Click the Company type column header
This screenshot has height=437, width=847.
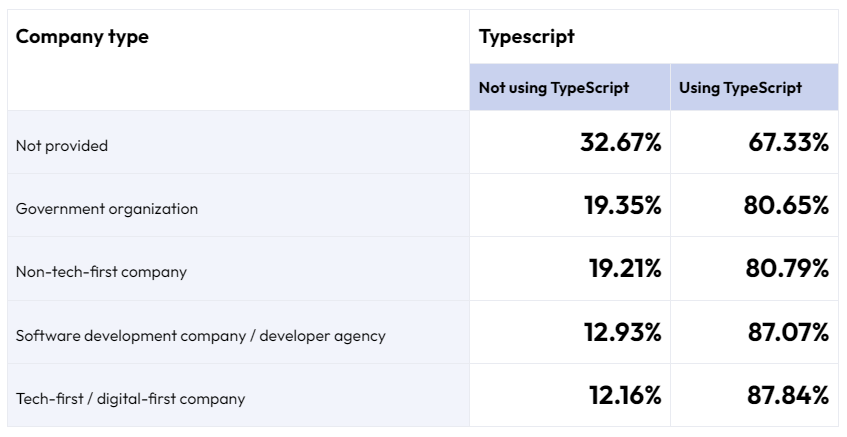pyautogui.click(x=82, y=37)
